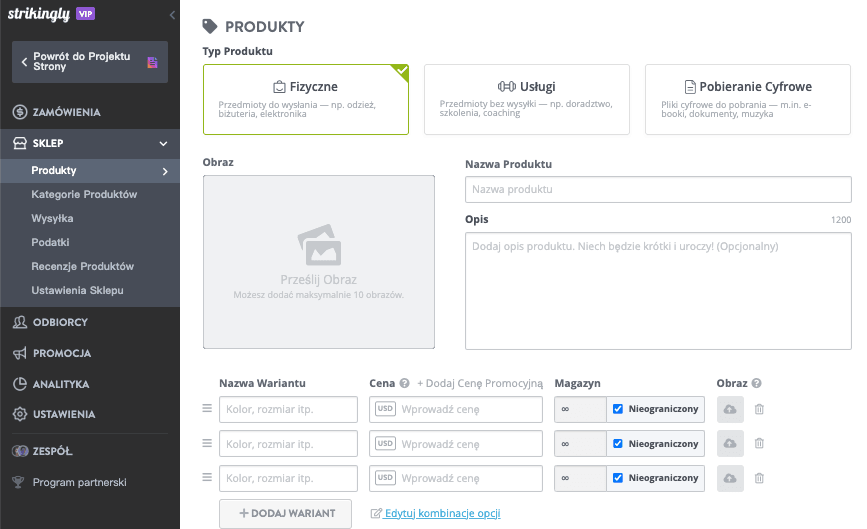Collapse the sidebar with top chevron icon
This screenshot has width=867, height=529.
(171, 16)
